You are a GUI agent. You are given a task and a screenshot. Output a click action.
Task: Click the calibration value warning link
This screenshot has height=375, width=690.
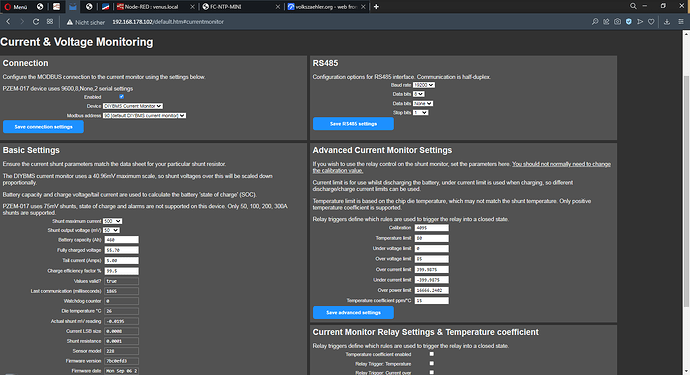[462, 167]
